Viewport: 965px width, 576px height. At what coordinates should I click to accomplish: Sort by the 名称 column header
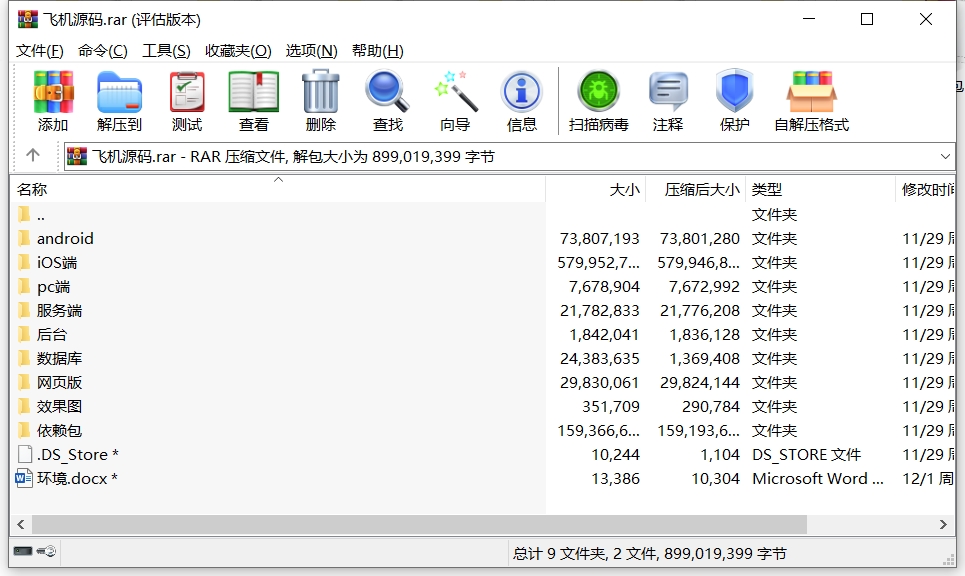[x=32, y=189]
